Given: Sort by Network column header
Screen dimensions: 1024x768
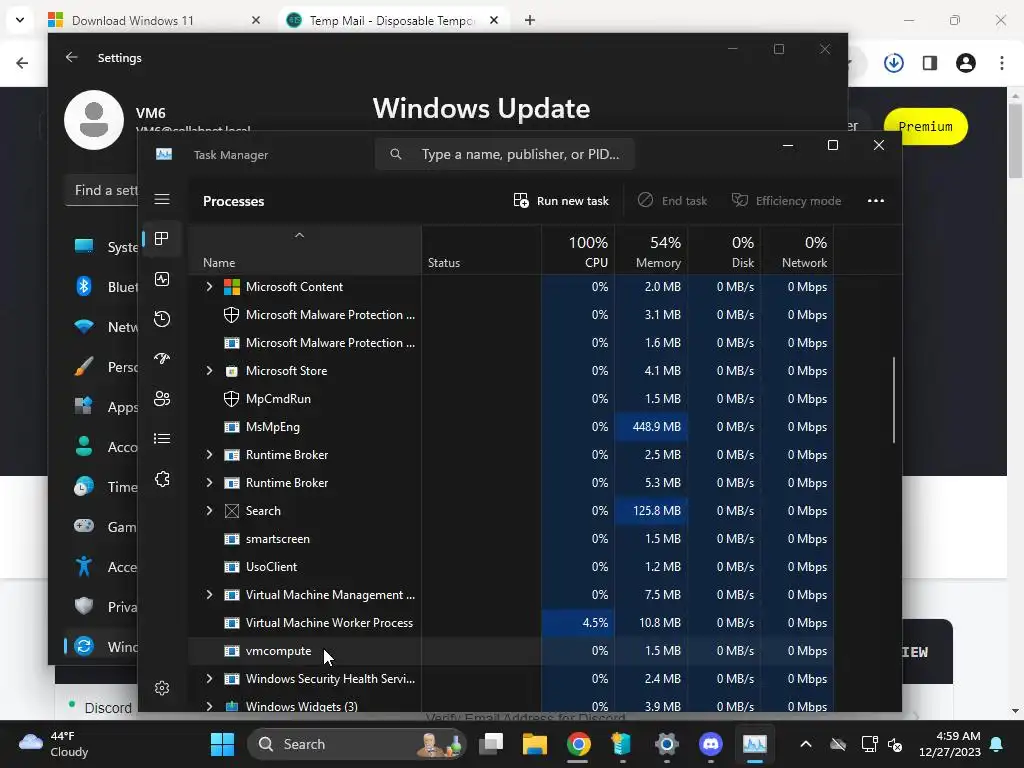Looking at the screenshot, I should (797, 251).
